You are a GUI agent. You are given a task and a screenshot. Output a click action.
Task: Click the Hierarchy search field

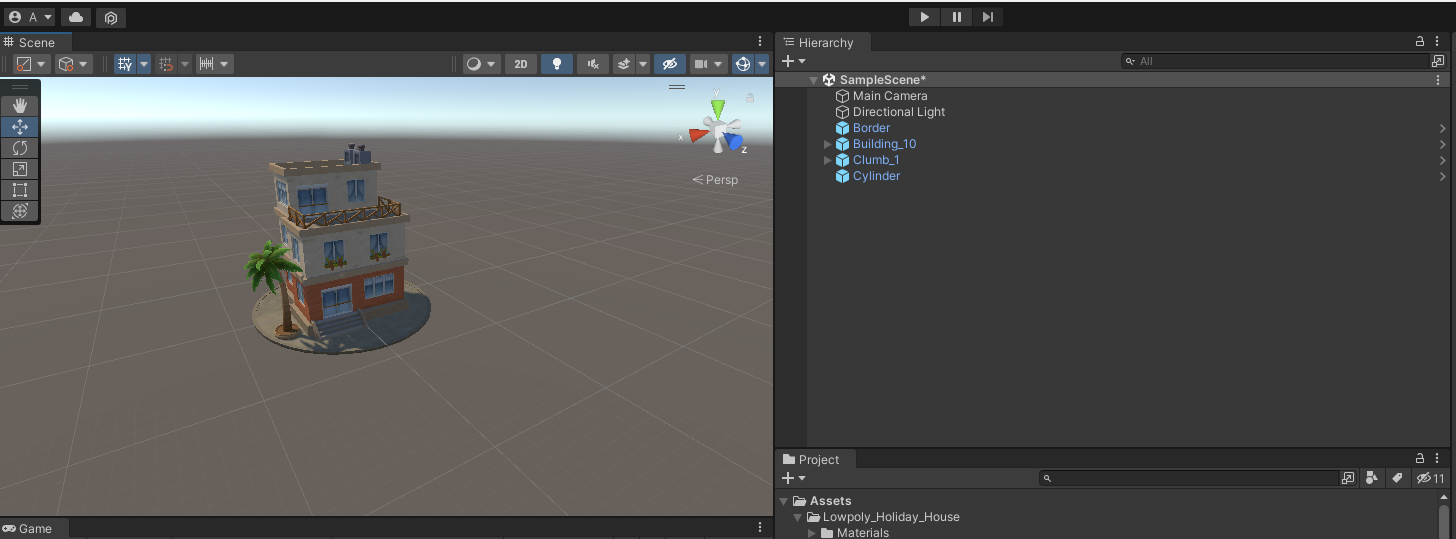[x=1280, y=61]
